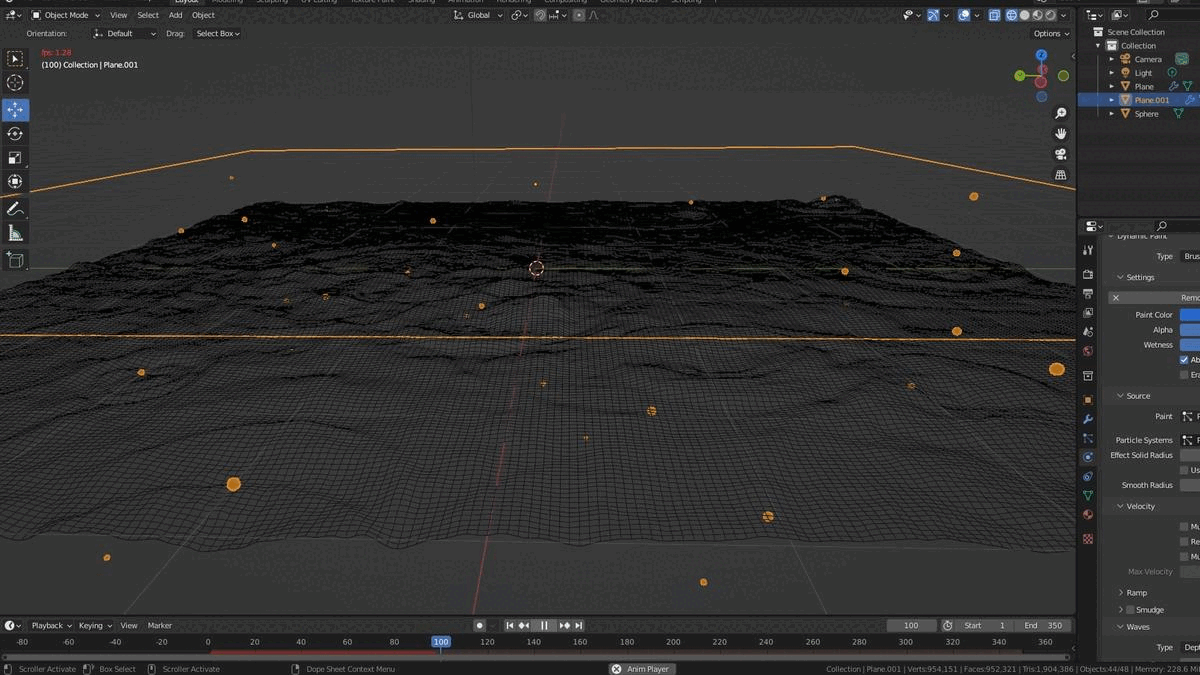Activate the Scale tool
The width and height of the screenshot is (1200, 675).
coord(15,158)
